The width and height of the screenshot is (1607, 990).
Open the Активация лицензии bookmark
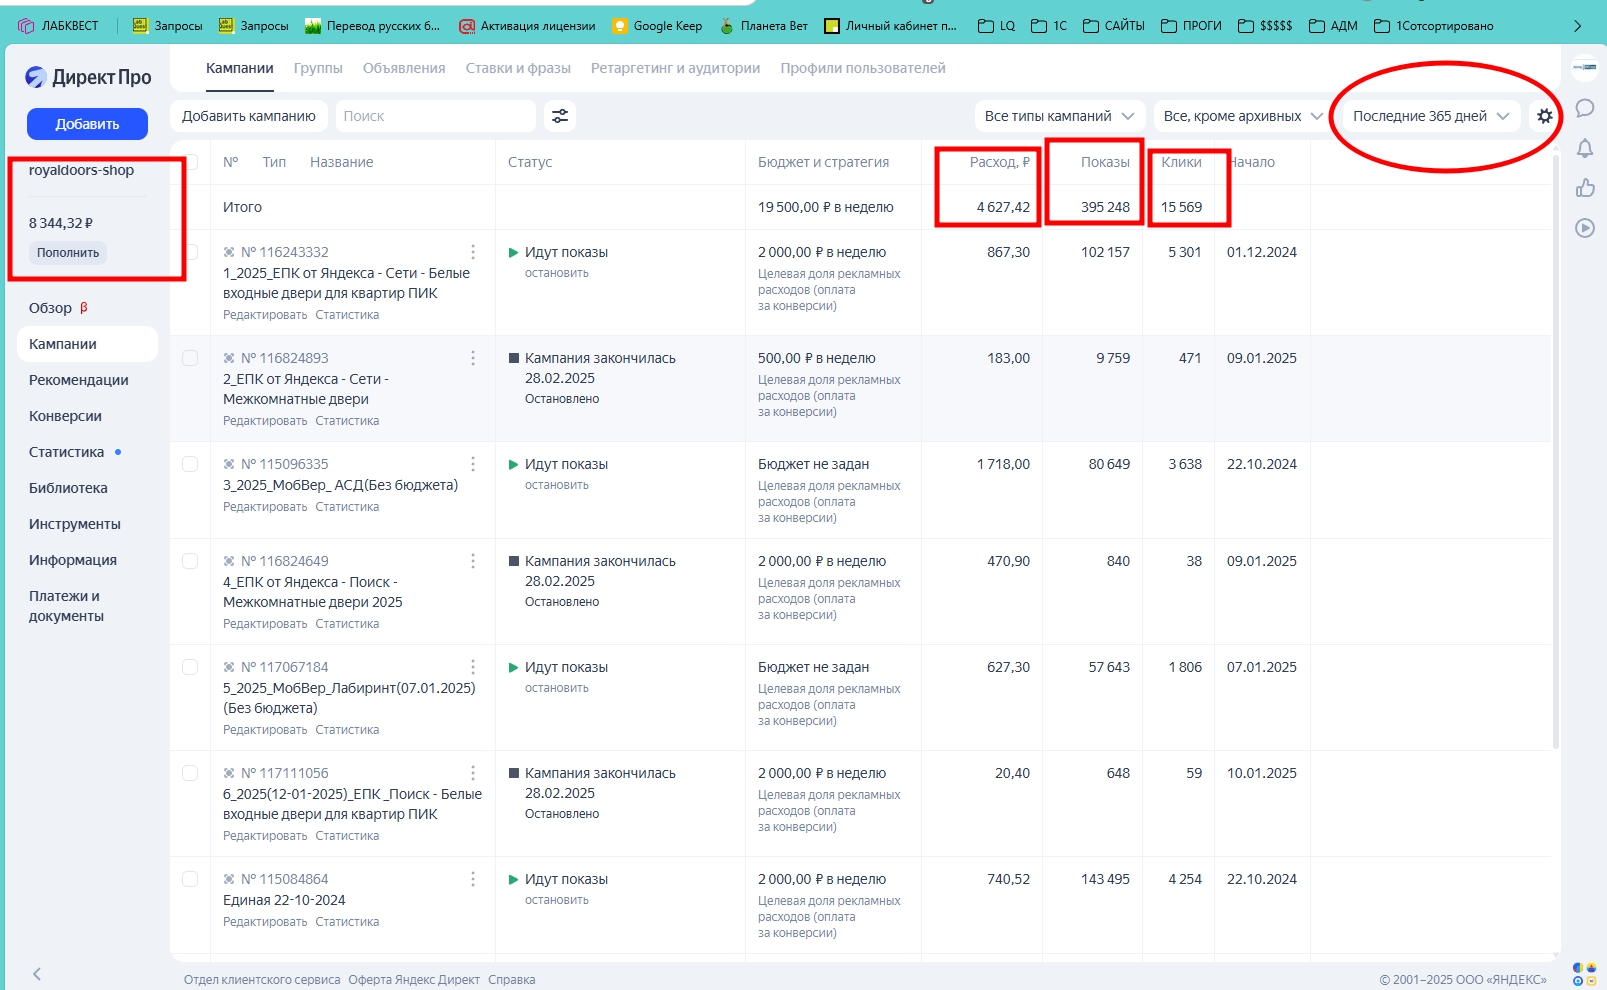527,26
